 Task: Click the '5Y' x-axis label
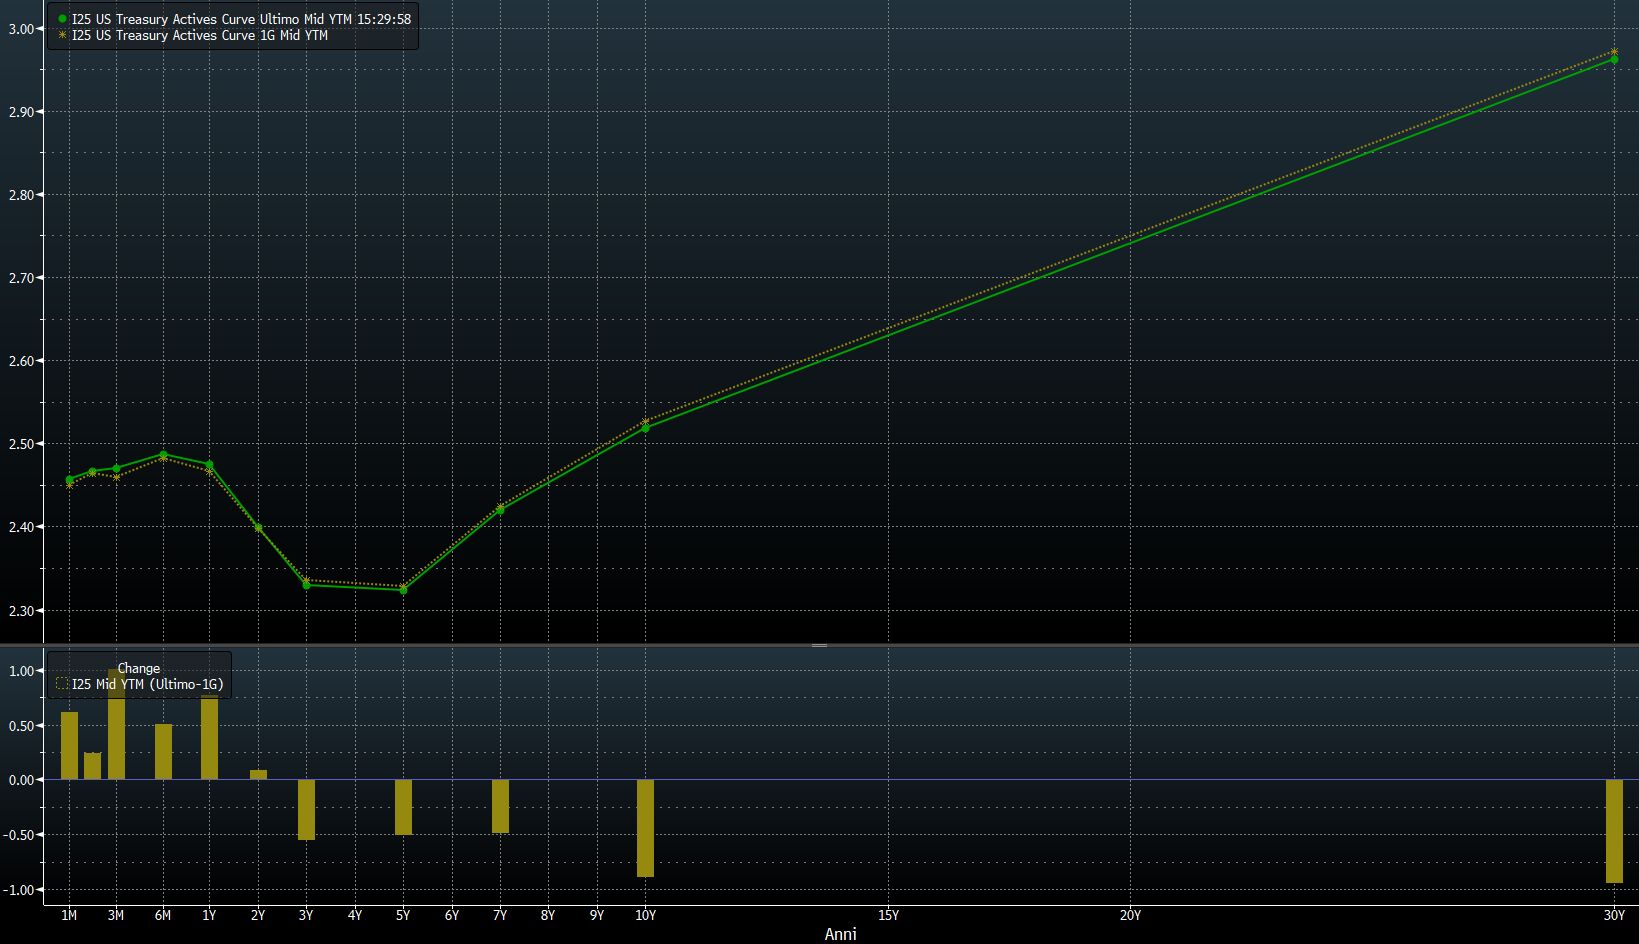pos(403,915)
